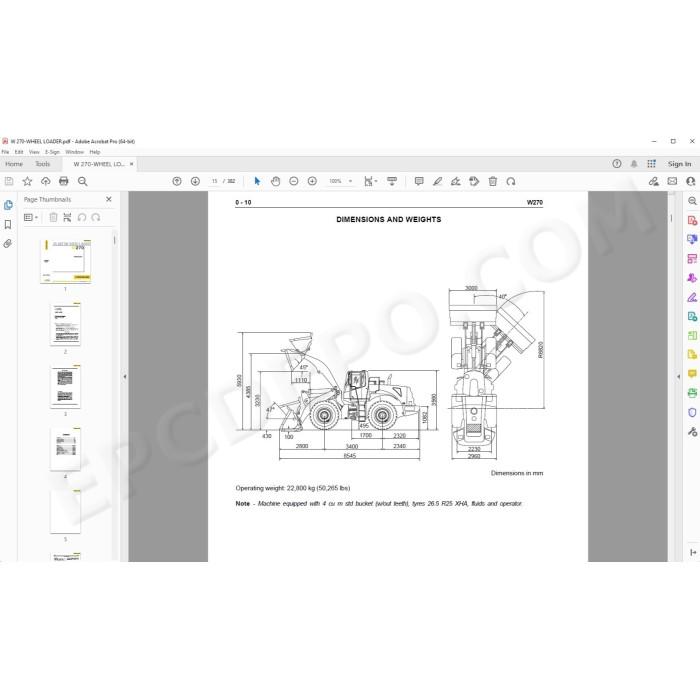
Task: Open the Window menu
Action: point(75,152)
